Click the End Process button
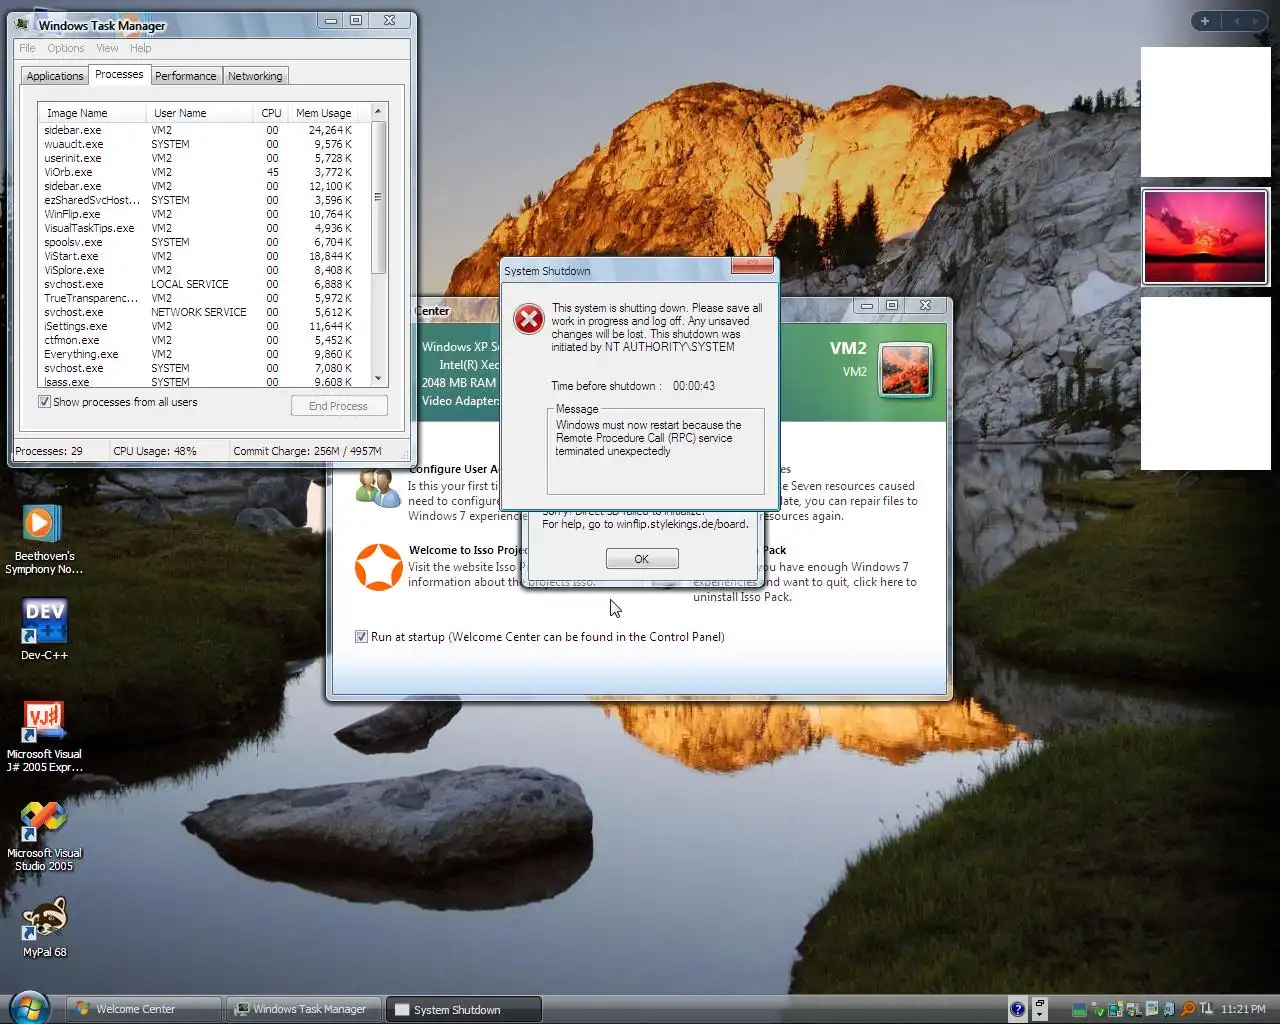 pos(338,406)
